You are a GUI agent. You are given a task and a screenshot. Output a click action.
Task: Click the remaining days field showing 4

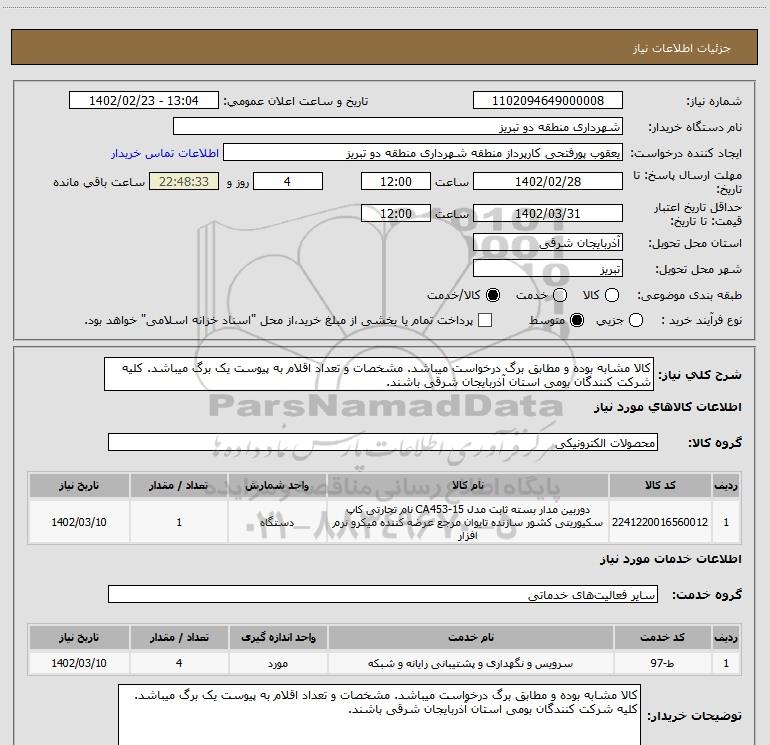[x=288, y=181]
